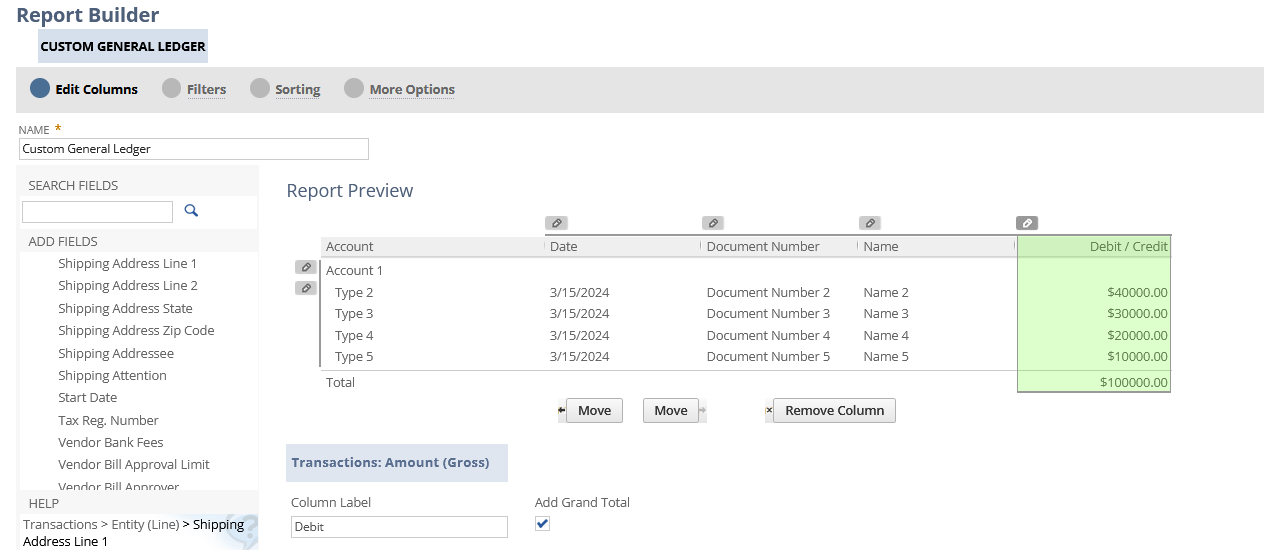Add the Shipping Addressee field

click(x=116, y=353)
